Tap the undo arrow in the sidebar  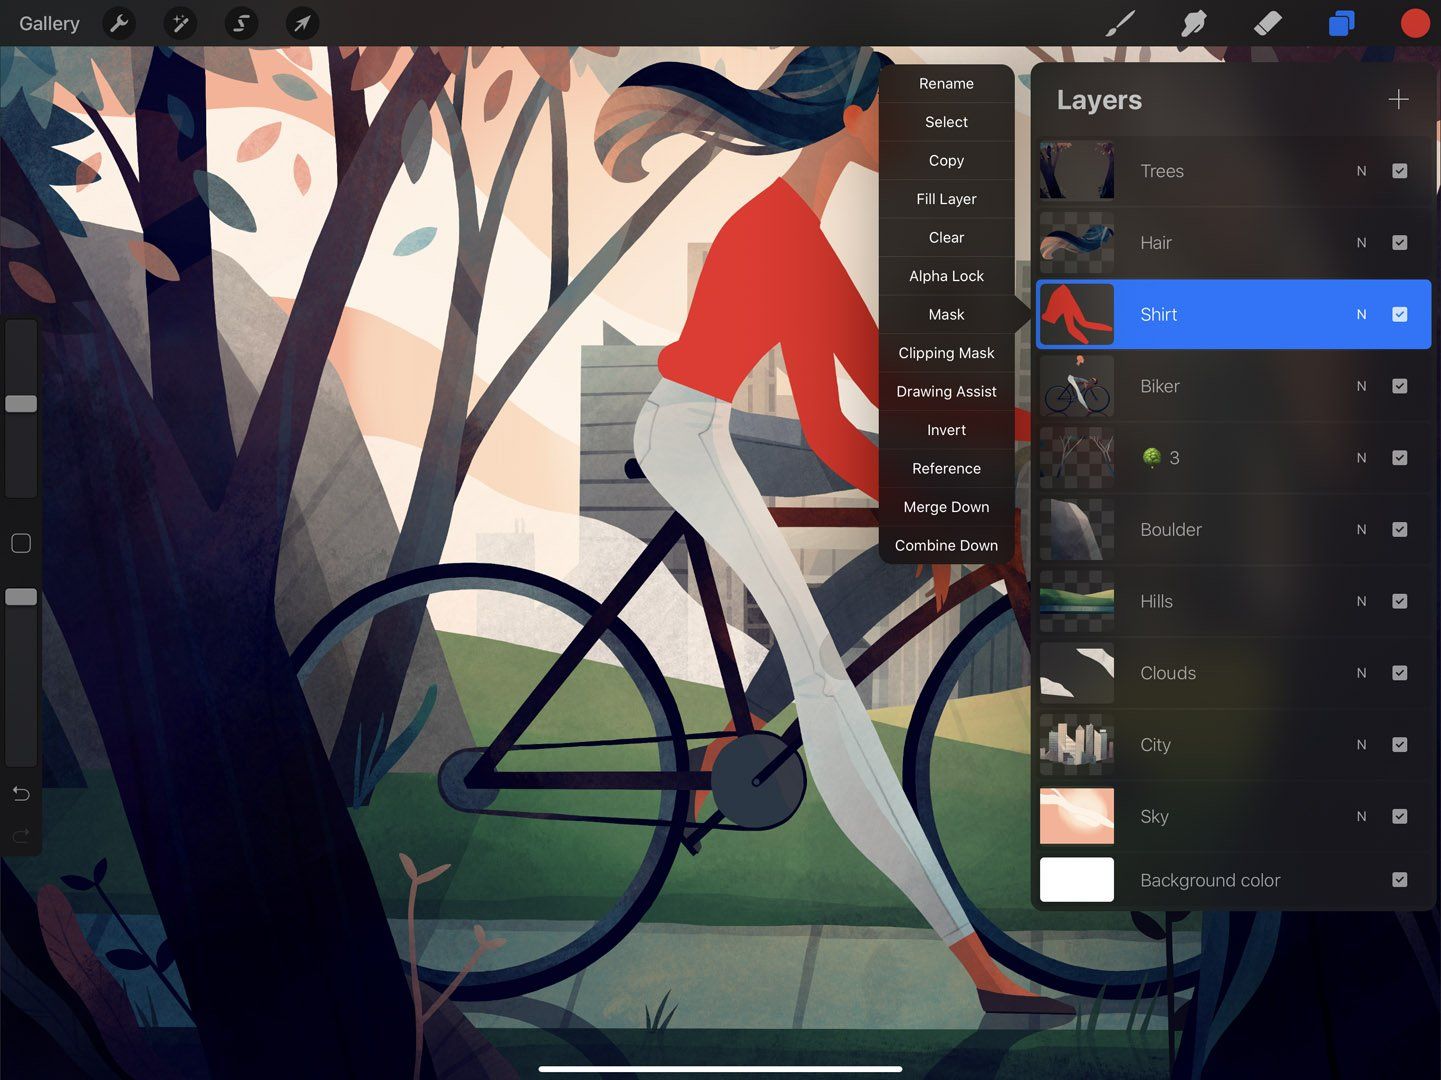pos(20,793)
